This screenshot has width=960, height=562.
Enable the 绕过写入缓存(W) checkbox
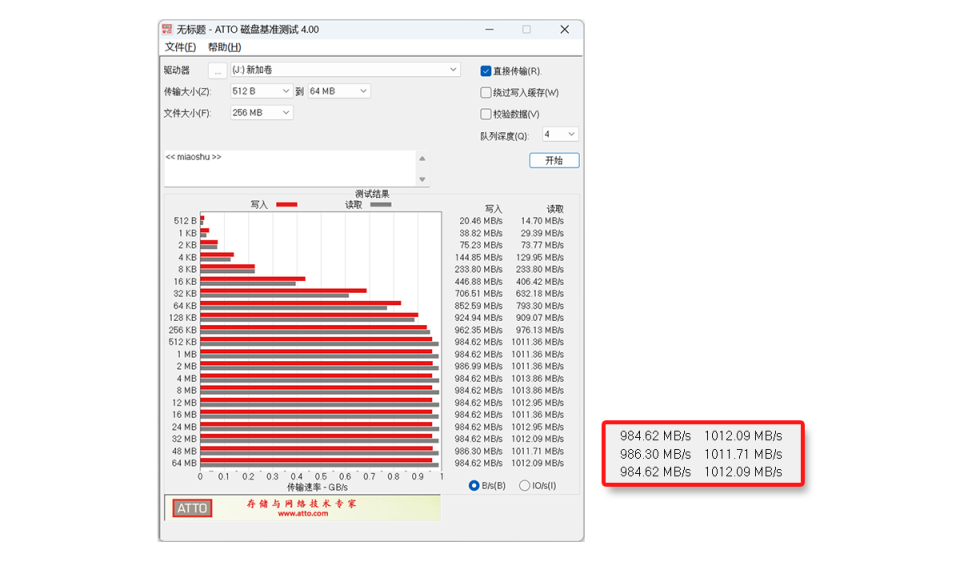(486, 92)
